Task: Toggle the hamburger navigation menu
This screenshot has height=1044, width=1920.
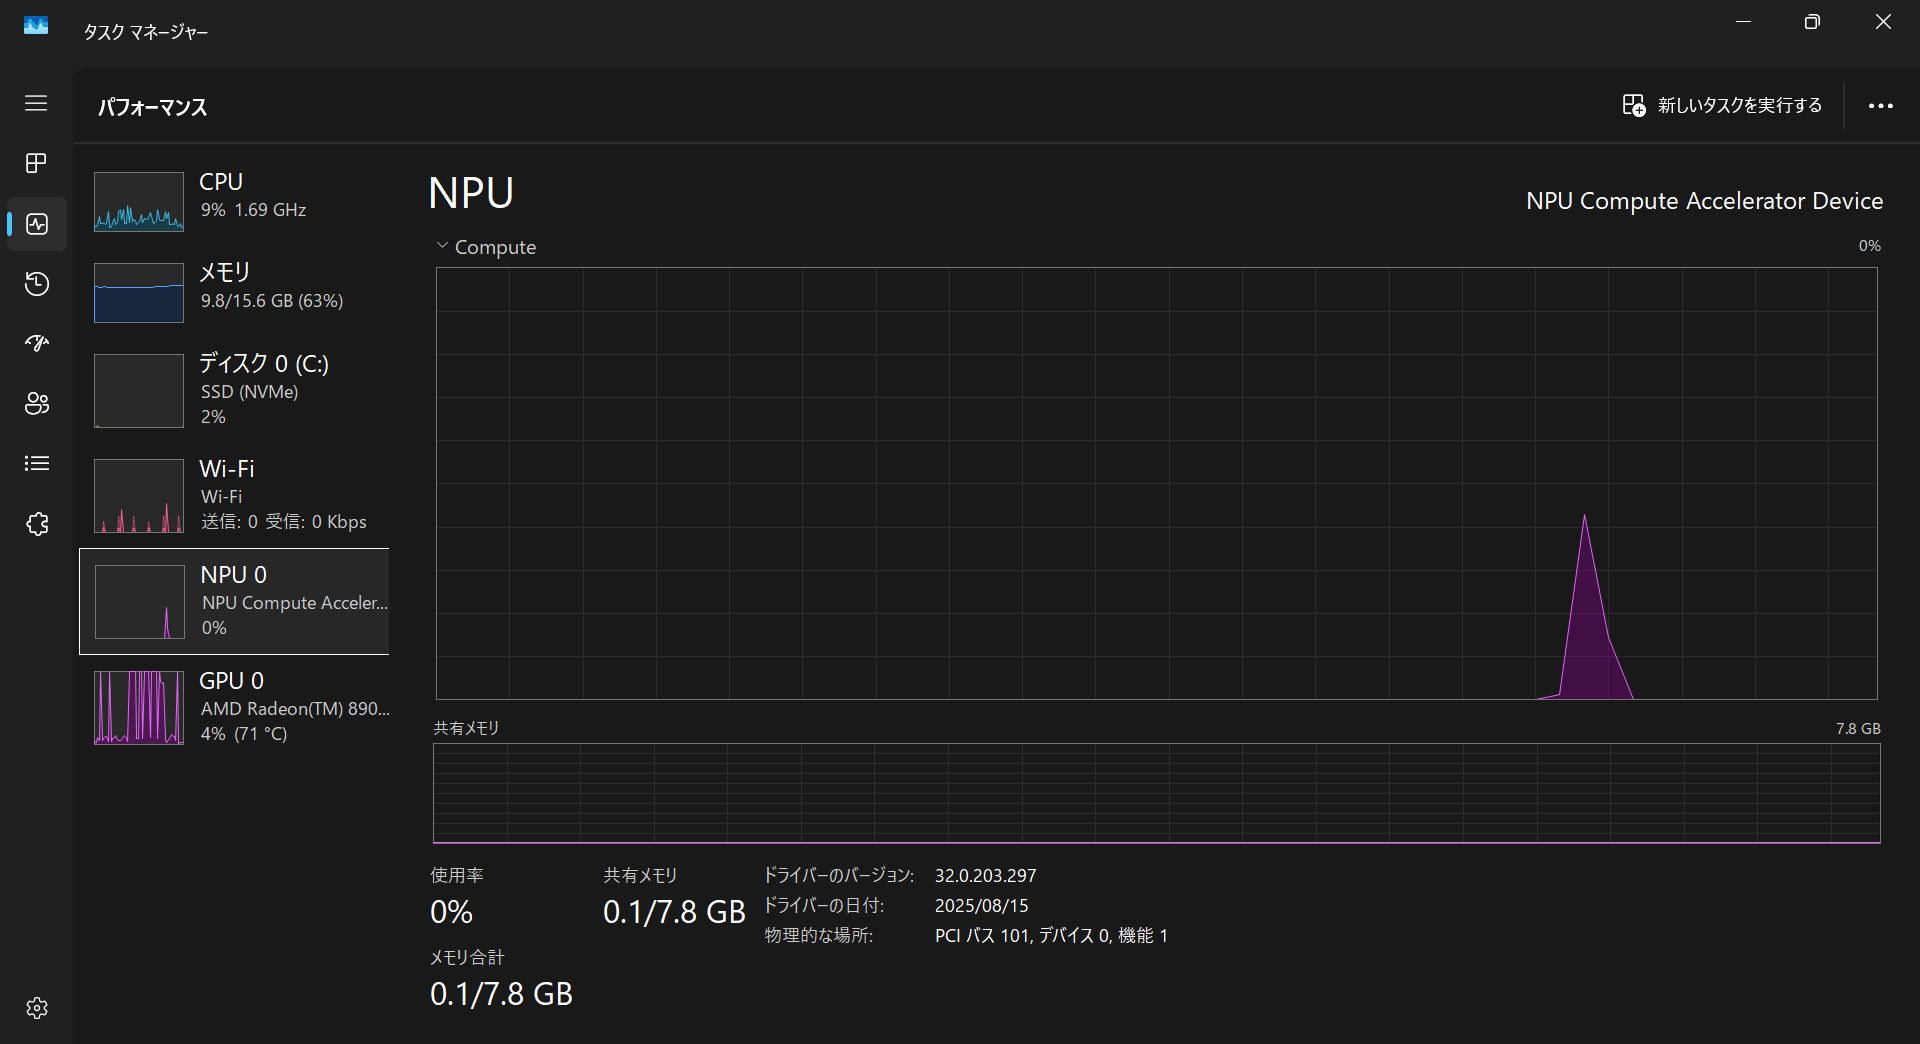Action: (36, 103)
